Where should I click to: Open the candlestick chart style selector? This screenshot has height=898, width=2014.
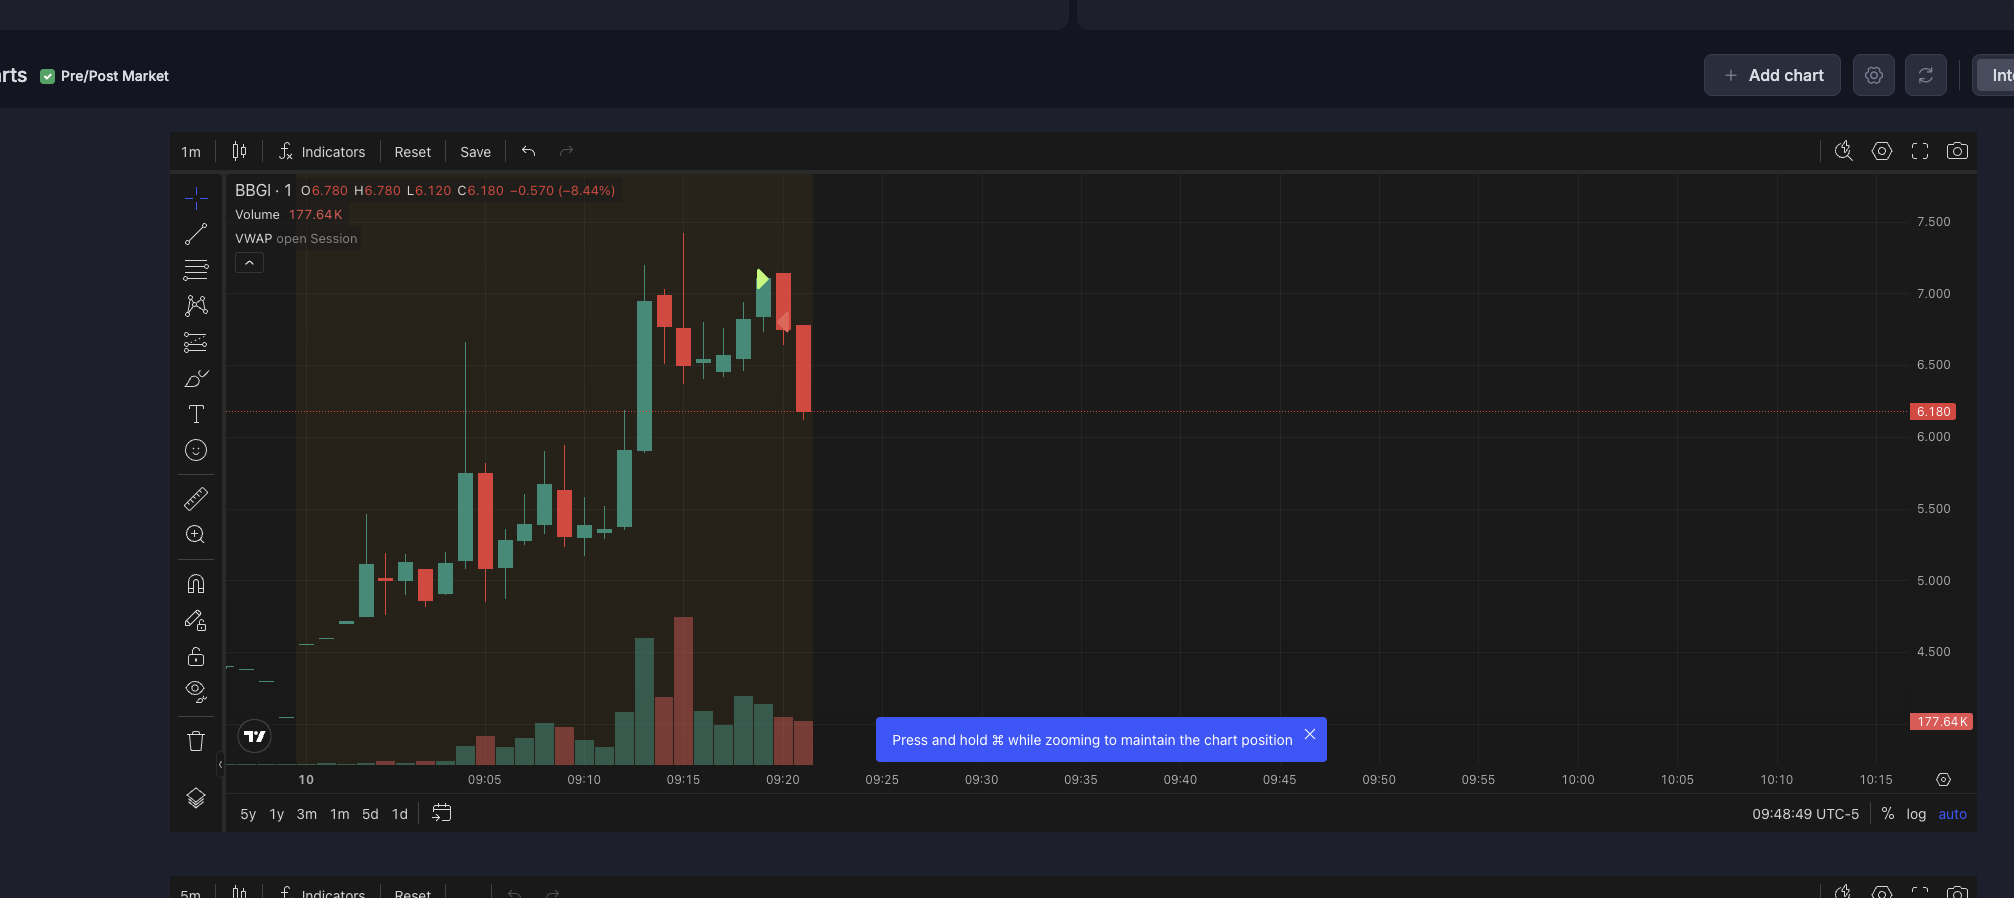[x=239, y=151]
